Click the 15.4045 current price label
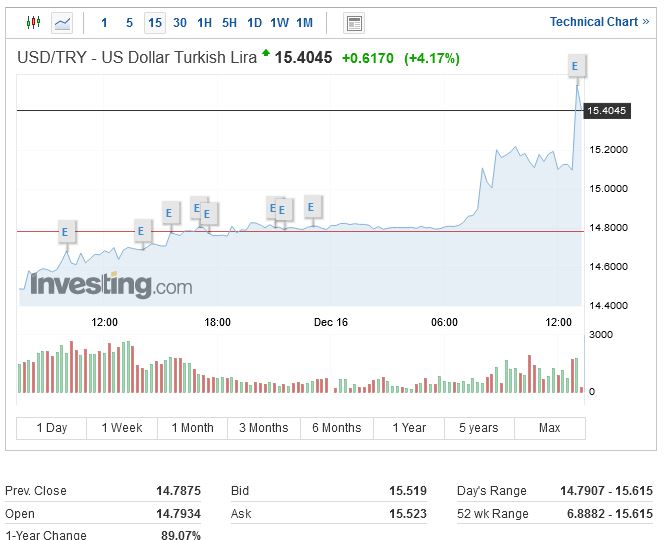 point(607,110)
